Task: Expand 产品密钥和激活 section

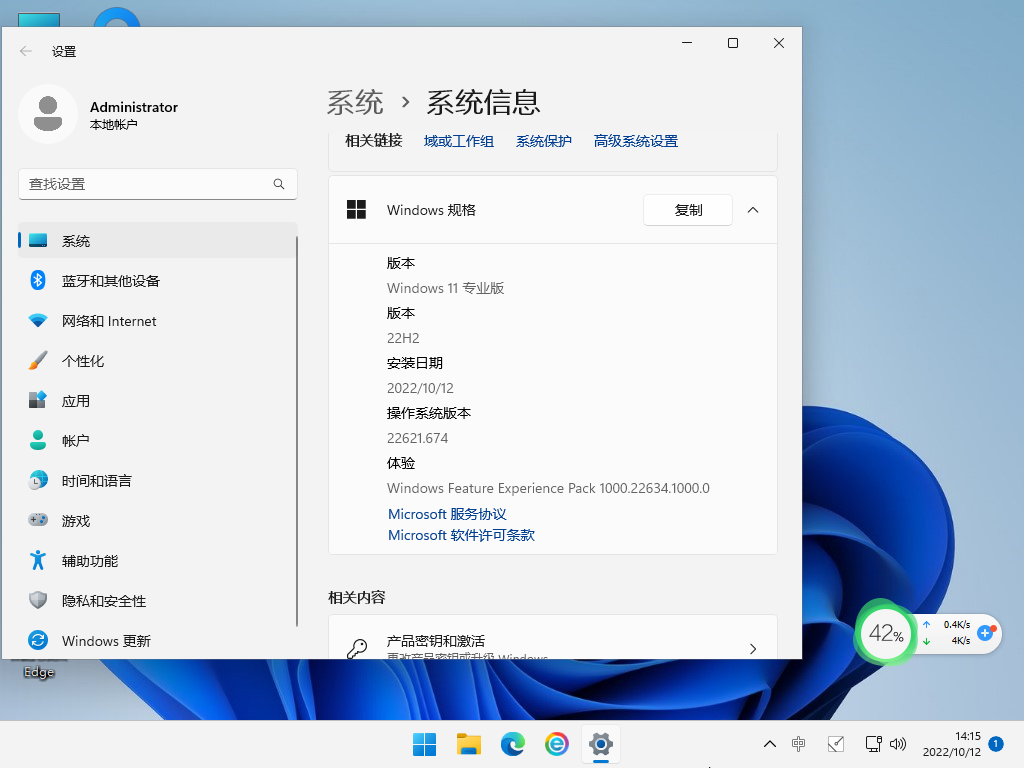Action: [x=753, y=648]
